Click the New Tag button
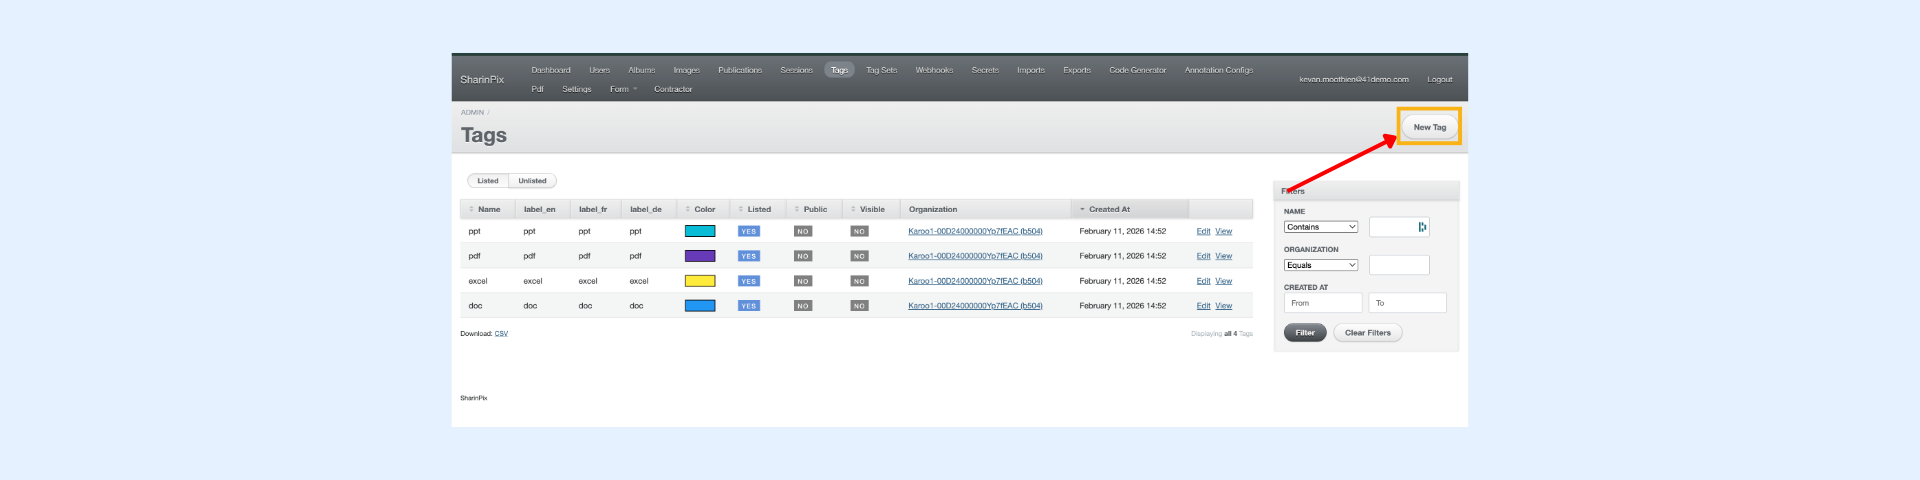1920x480 pixels. (1429, 127)
